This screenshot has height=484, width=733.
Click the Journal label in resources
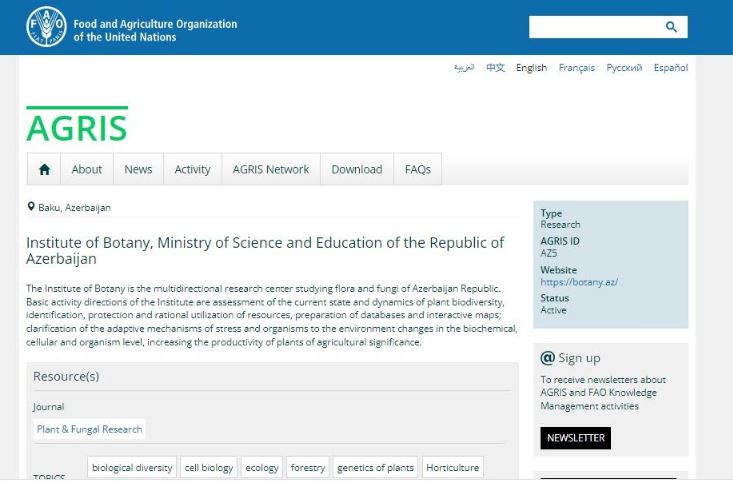(x=48, y=407)
